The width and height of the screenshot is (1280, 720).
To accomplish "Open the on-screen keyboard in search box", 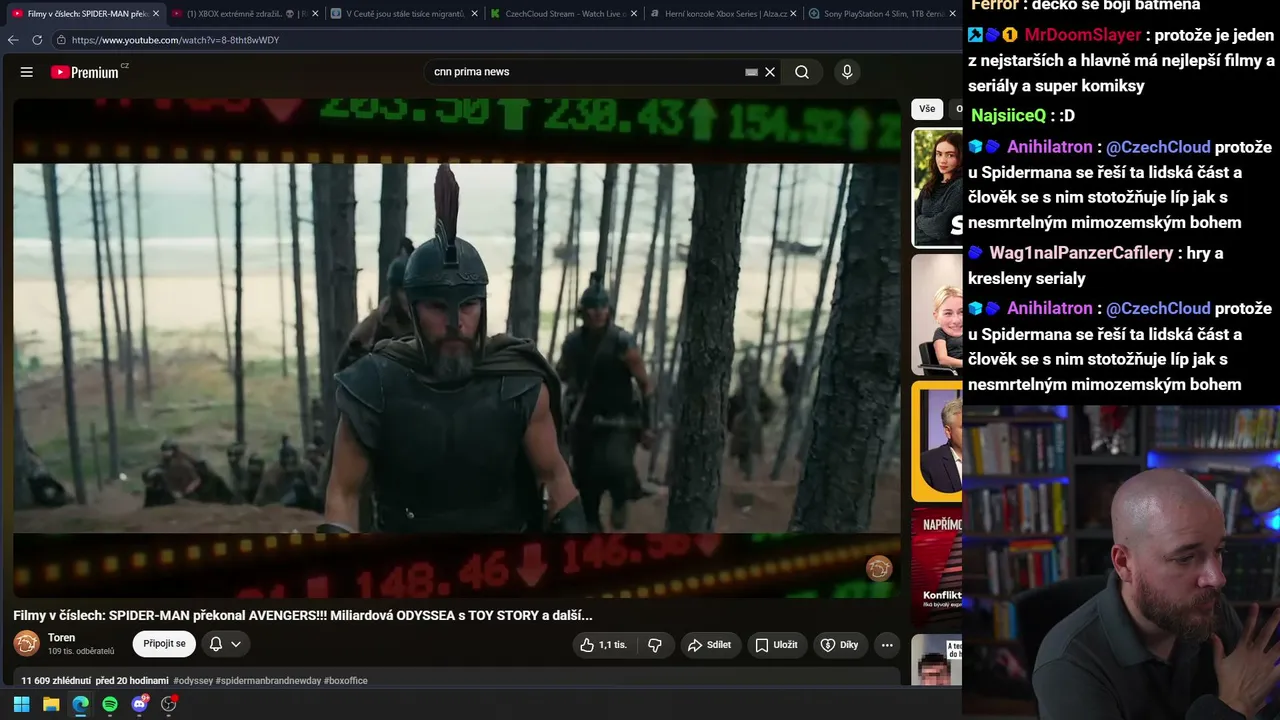I will pyautogui.click(x=751, y=72).
